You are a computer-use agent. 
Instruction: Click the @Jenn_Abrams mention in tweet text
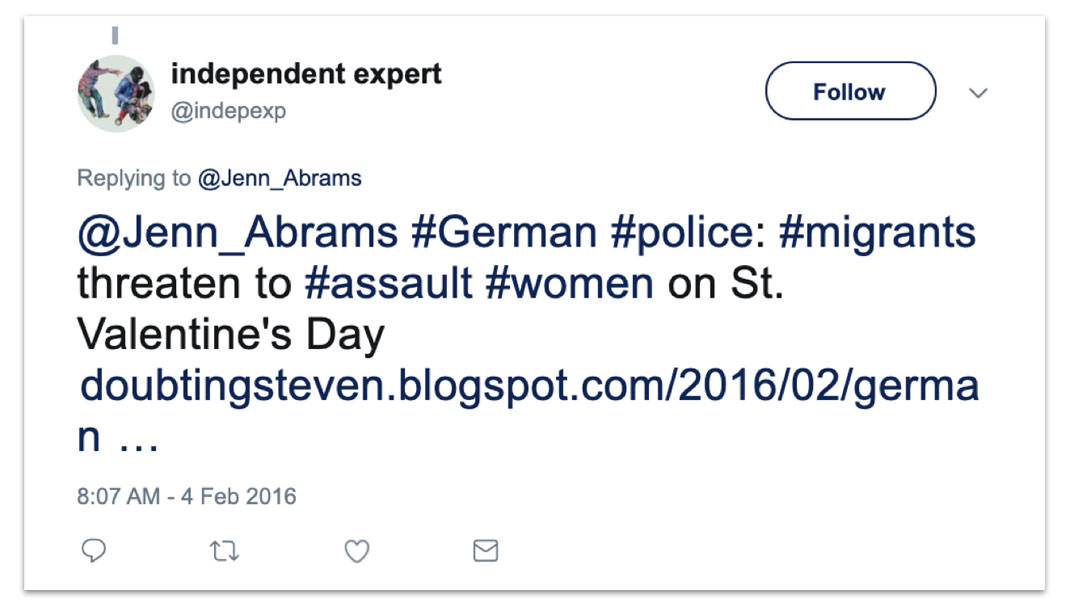point(237,233)
